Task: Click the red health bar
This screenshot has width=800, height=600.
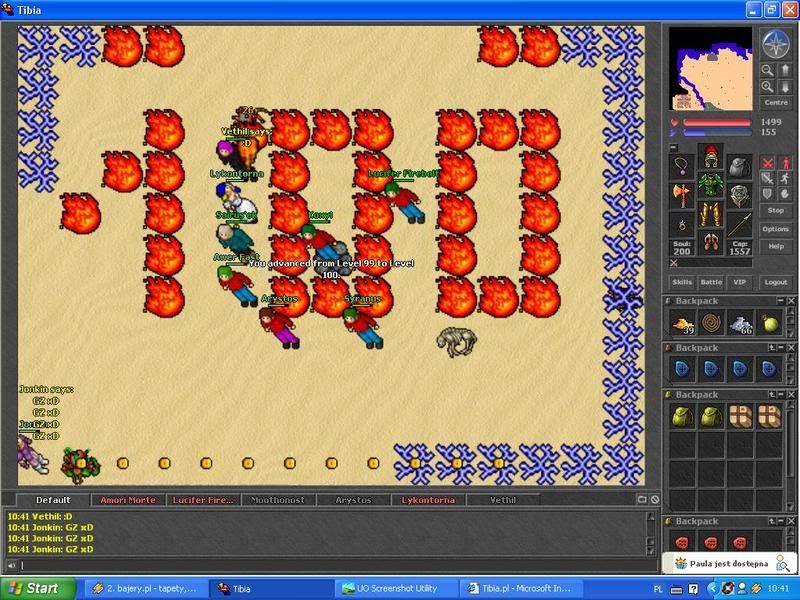Action: coord(717,123)
